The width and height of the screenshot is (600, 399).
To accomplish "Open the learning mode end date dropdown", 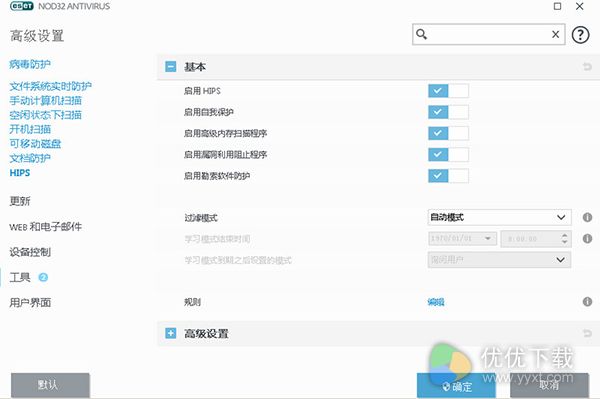I will click(462, 239).
